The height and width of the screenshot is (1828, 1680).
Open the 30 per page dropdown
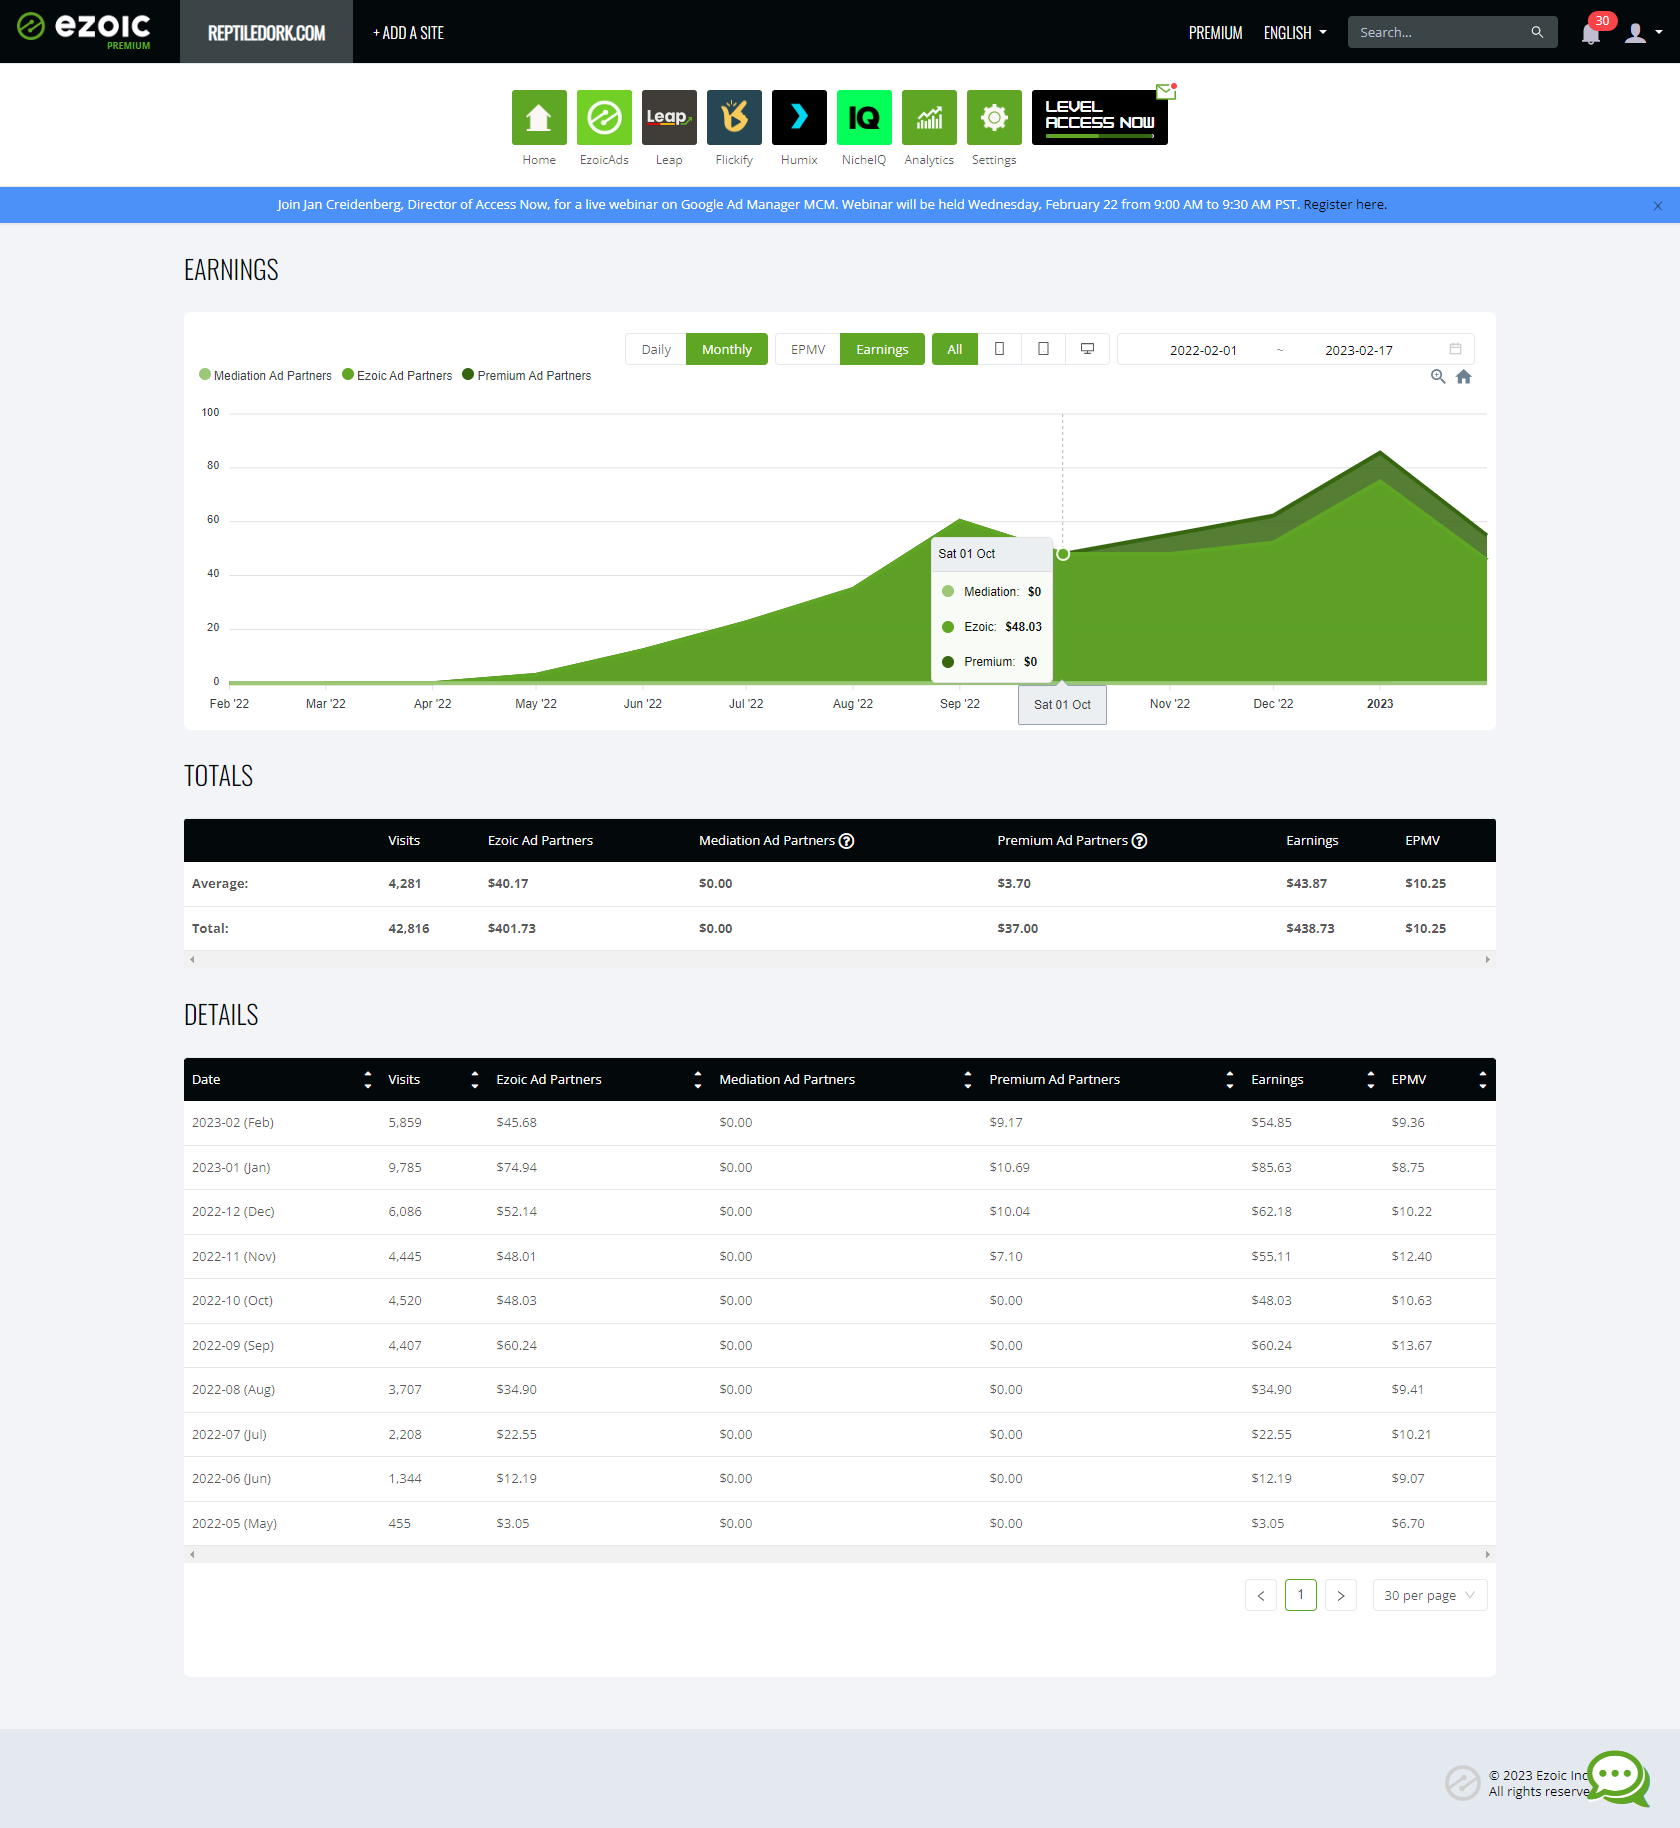point(1430,1595)
